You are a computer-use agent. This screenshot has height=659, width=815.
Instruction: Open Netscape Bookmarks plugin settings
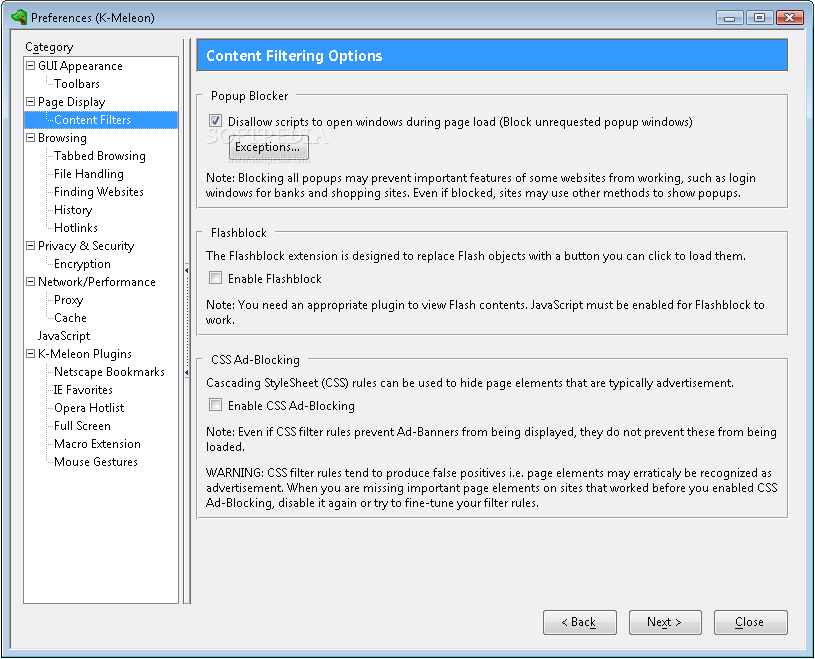pyautogui.click(x=109, y=372)
